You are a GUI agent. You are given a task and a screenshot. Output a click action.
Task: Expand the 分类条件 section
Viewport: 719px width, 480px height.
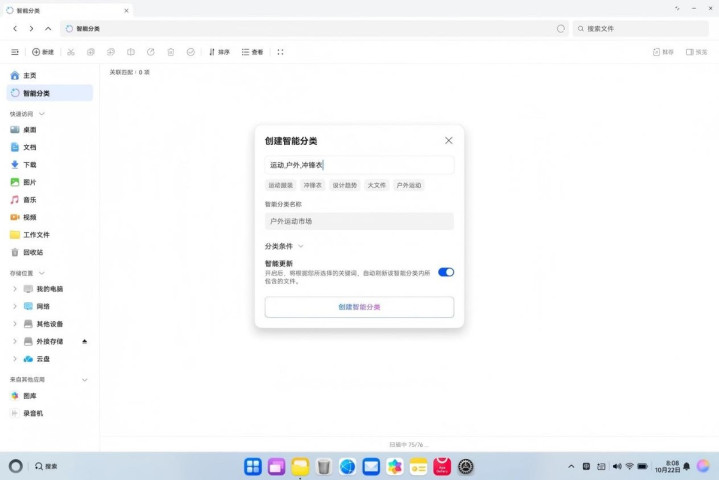(x=284, y=245)
